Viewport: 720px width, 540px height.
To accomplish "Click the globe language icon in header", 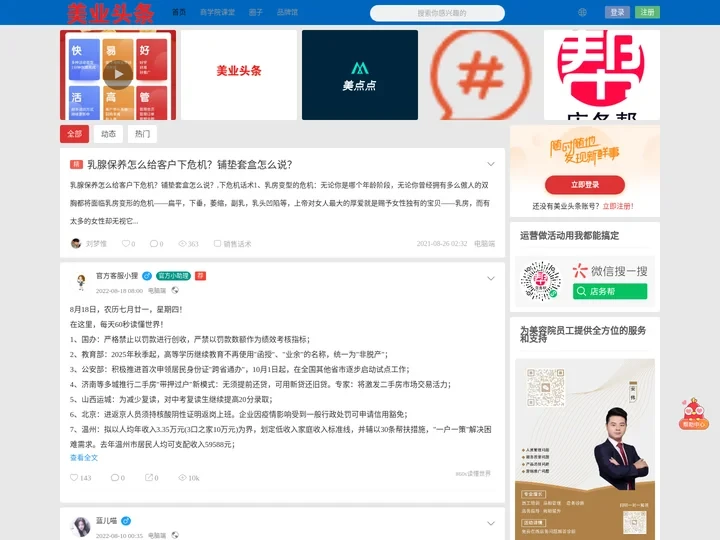I will [582, 12].
